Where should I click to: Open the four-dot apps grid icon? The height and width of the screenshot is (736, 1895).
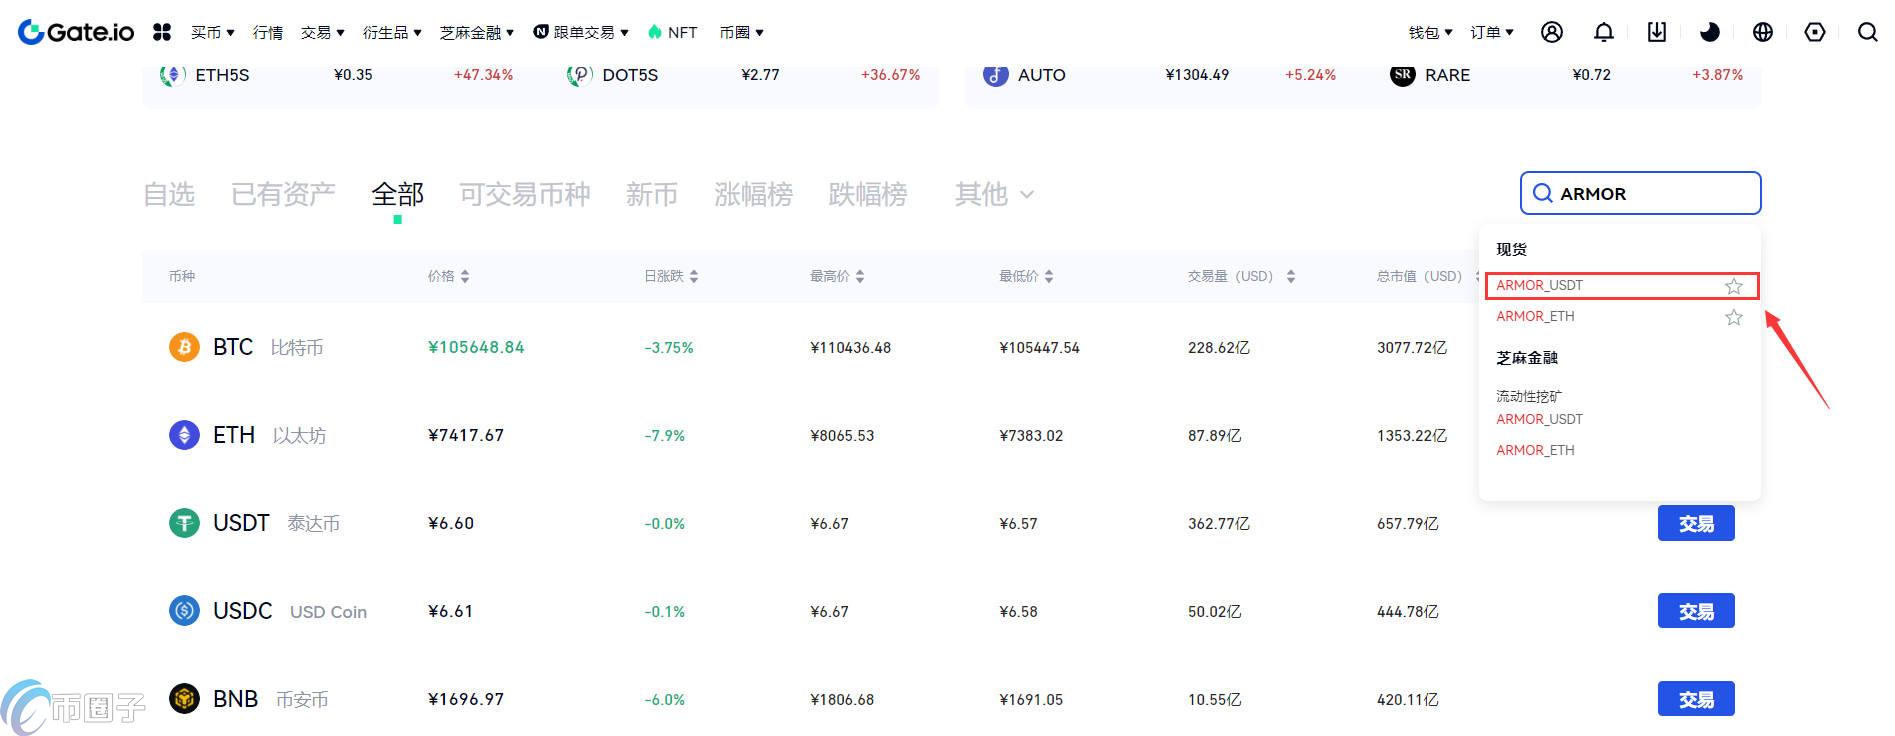tap(162, 32)
